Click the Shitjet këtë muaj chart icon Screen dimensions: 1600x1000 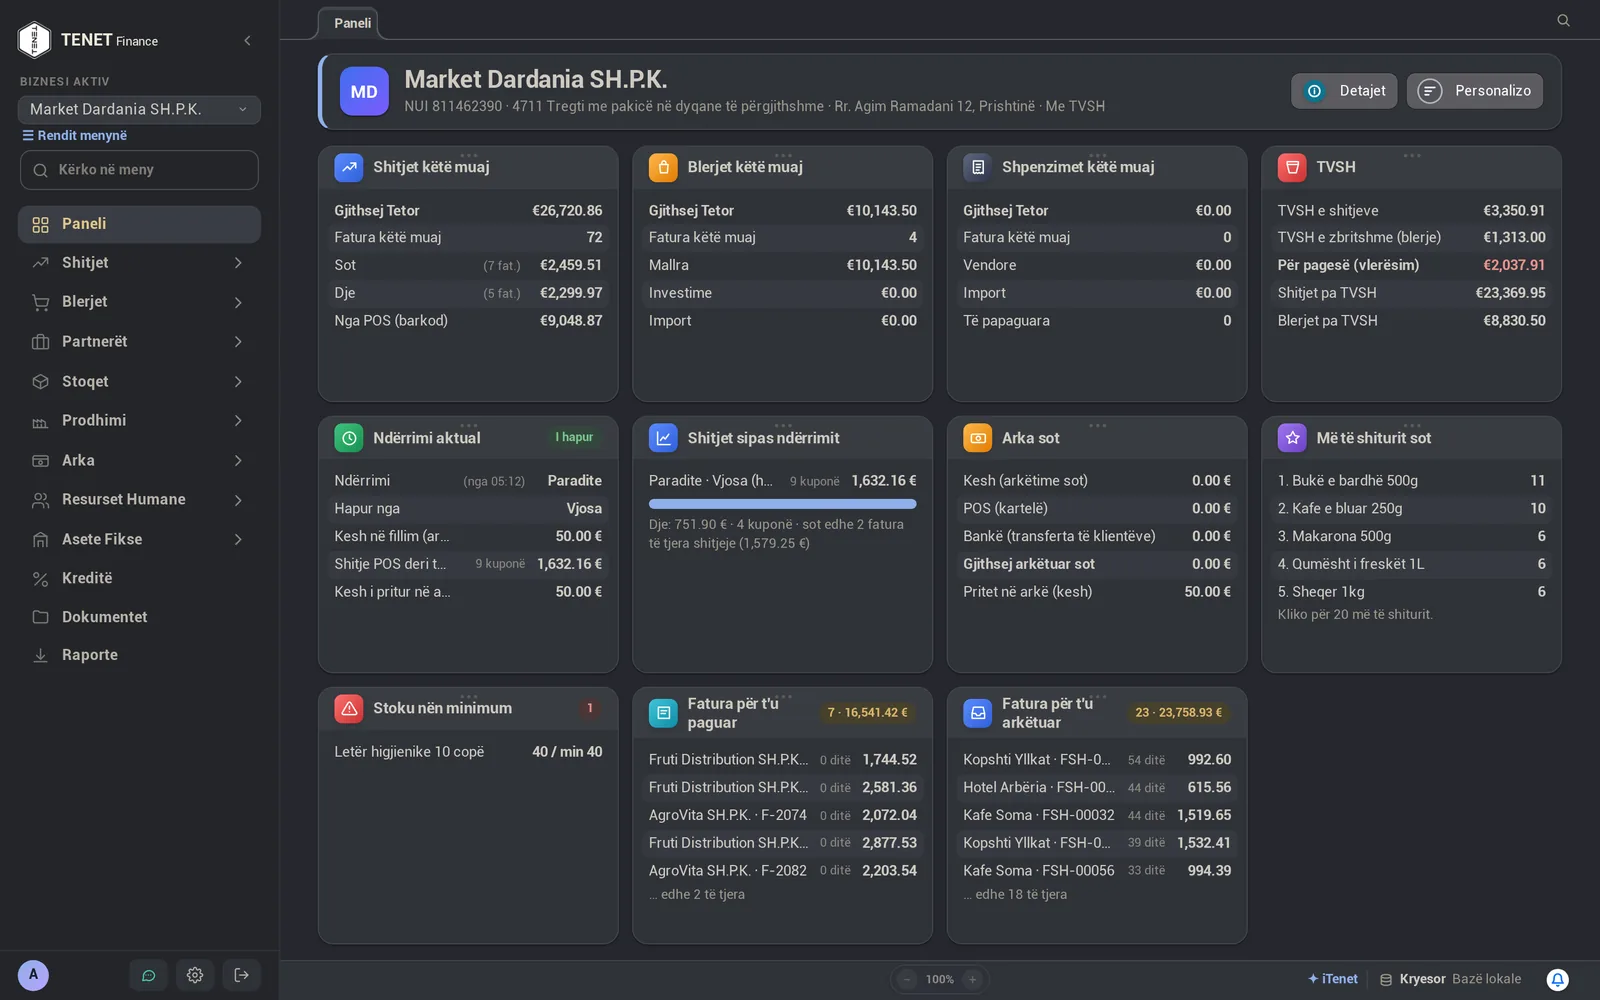[x=349, y=167]
